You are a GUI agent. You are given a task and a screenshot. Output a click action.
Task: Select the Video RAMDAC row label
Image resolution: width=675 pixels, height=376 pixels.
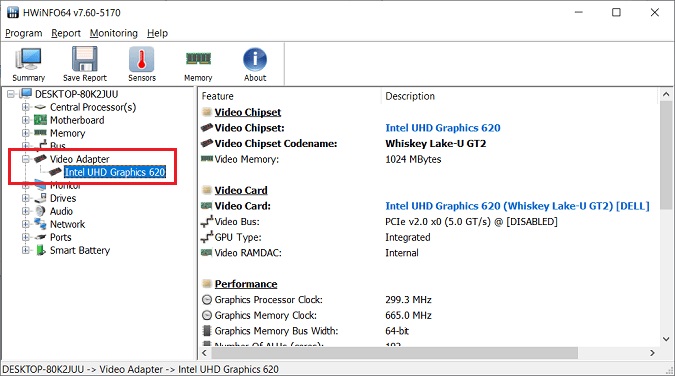248,253
